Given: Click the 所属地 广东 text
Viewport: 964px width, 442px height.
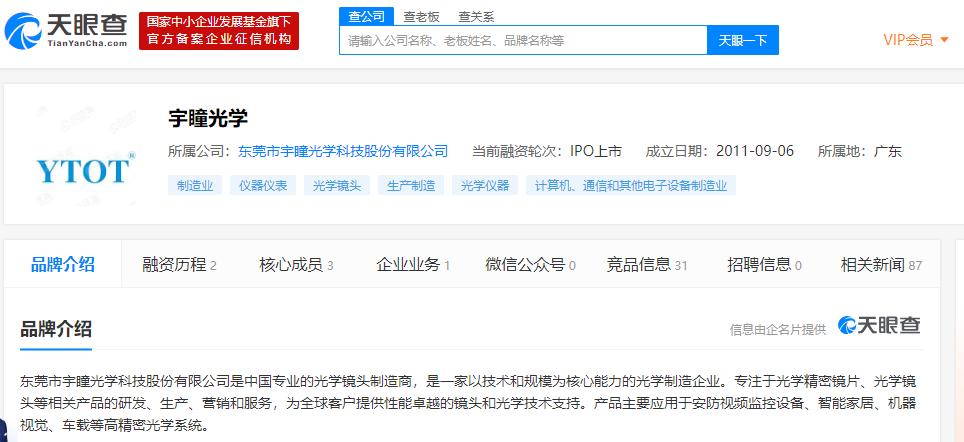Looking at the screenshot, I should pos(859,151).
